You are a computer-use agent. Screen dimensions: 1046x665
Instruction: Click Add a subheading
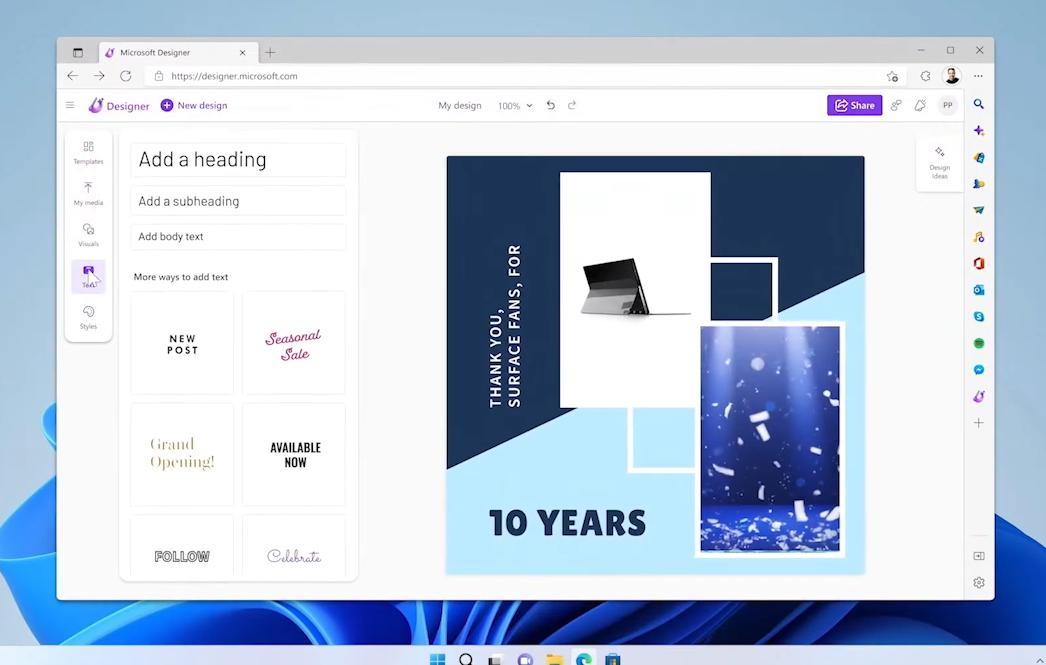[238, 201]
